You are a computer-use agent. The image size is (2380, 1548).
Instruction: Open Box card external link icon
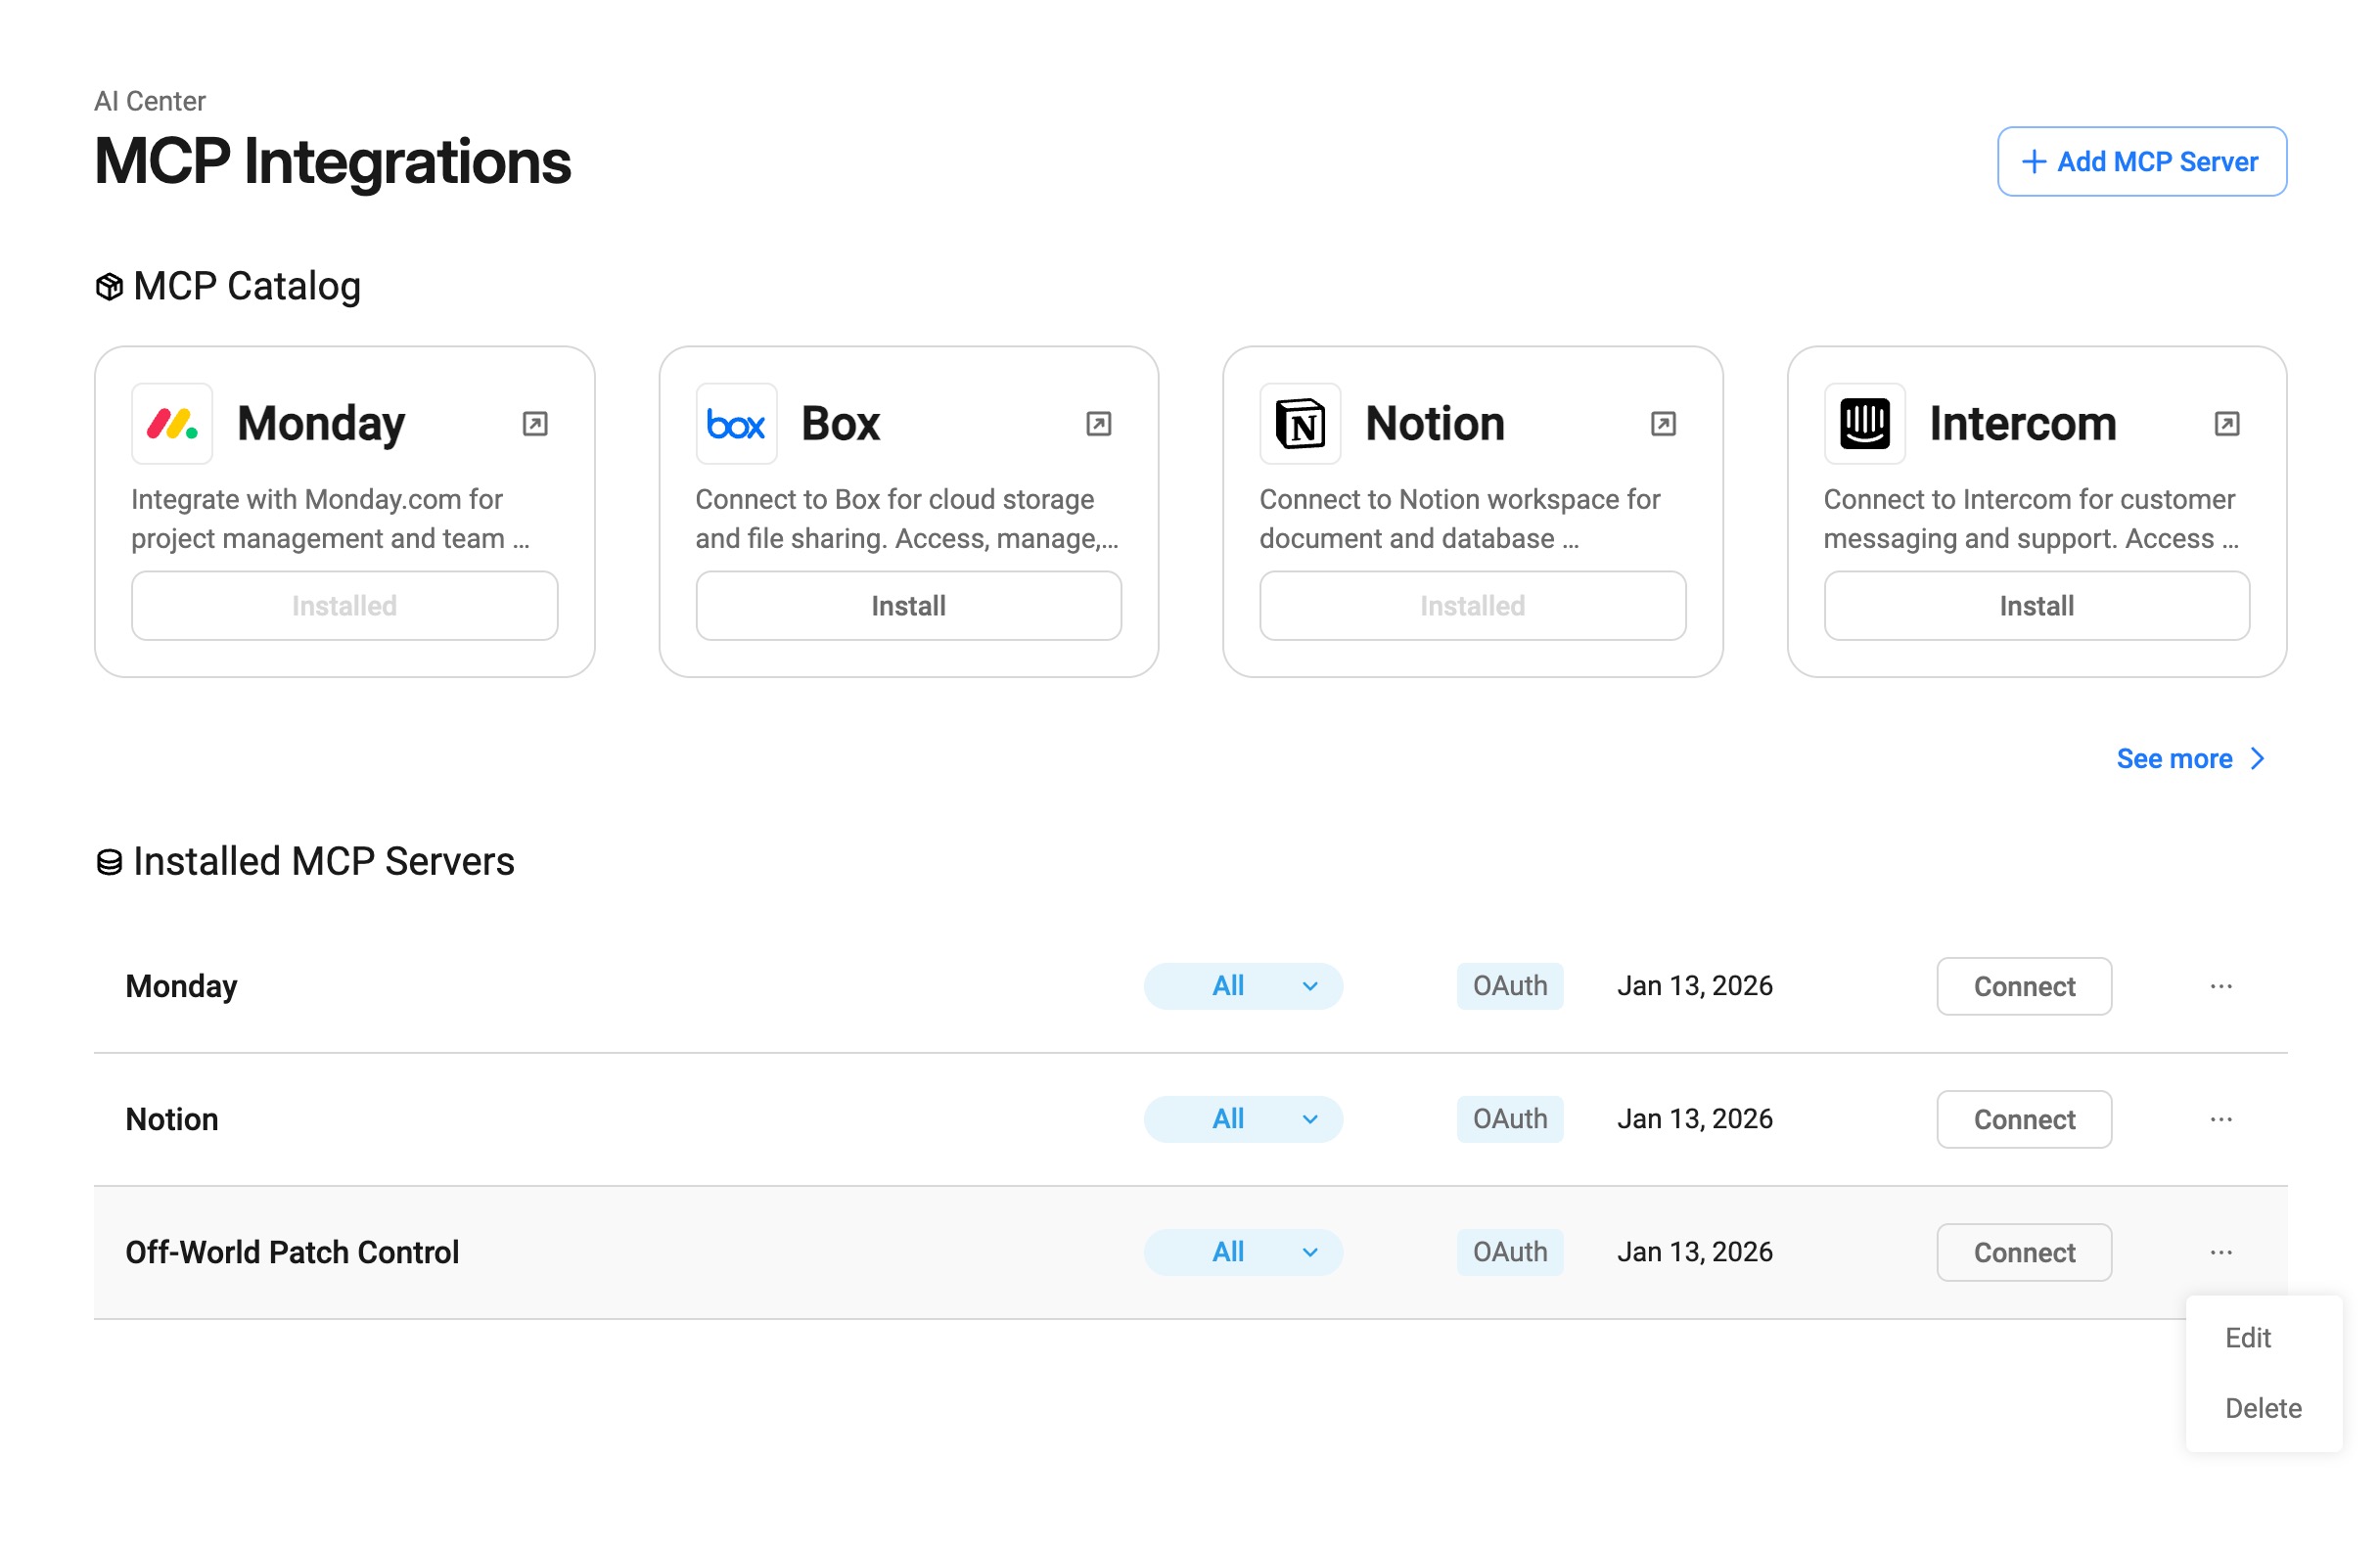pos(1099,424)
